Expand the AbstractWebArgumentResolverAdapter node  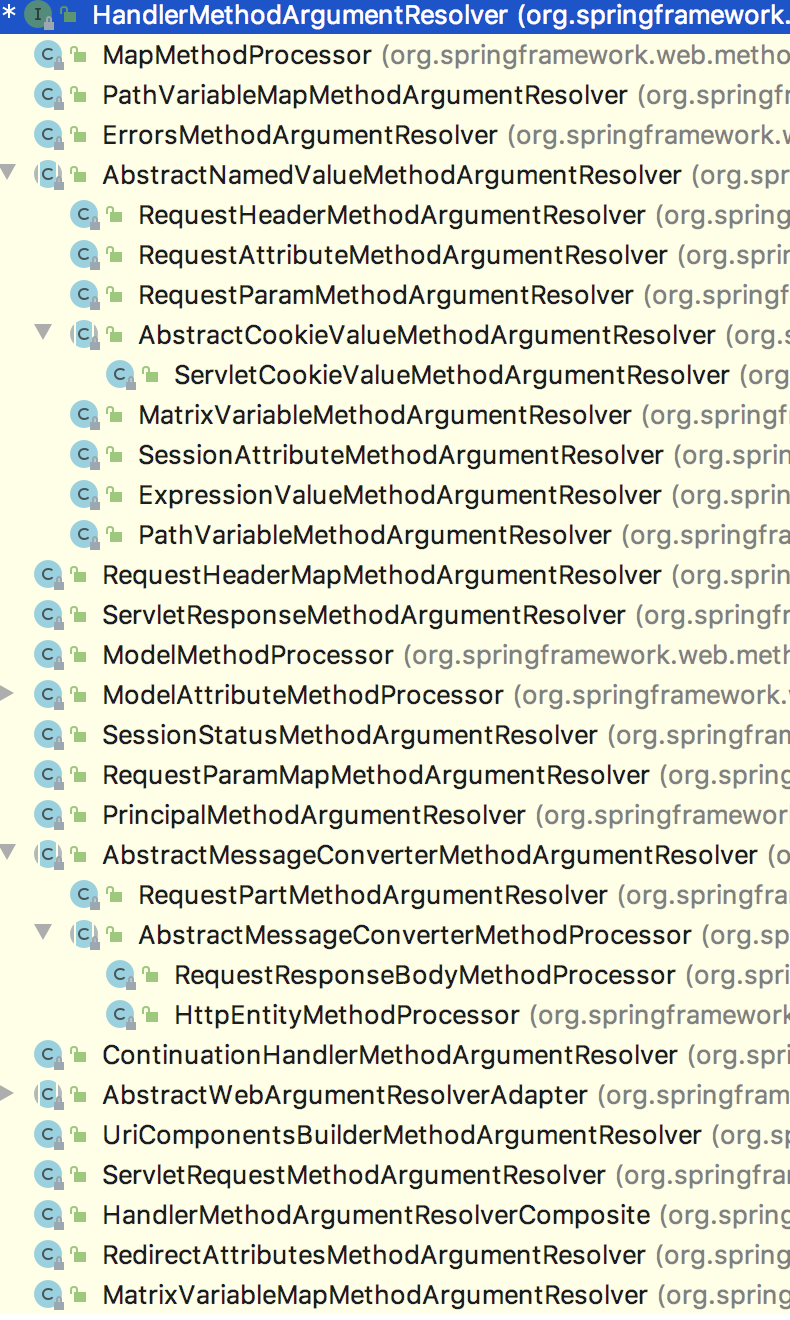[x=7, y=1093]
